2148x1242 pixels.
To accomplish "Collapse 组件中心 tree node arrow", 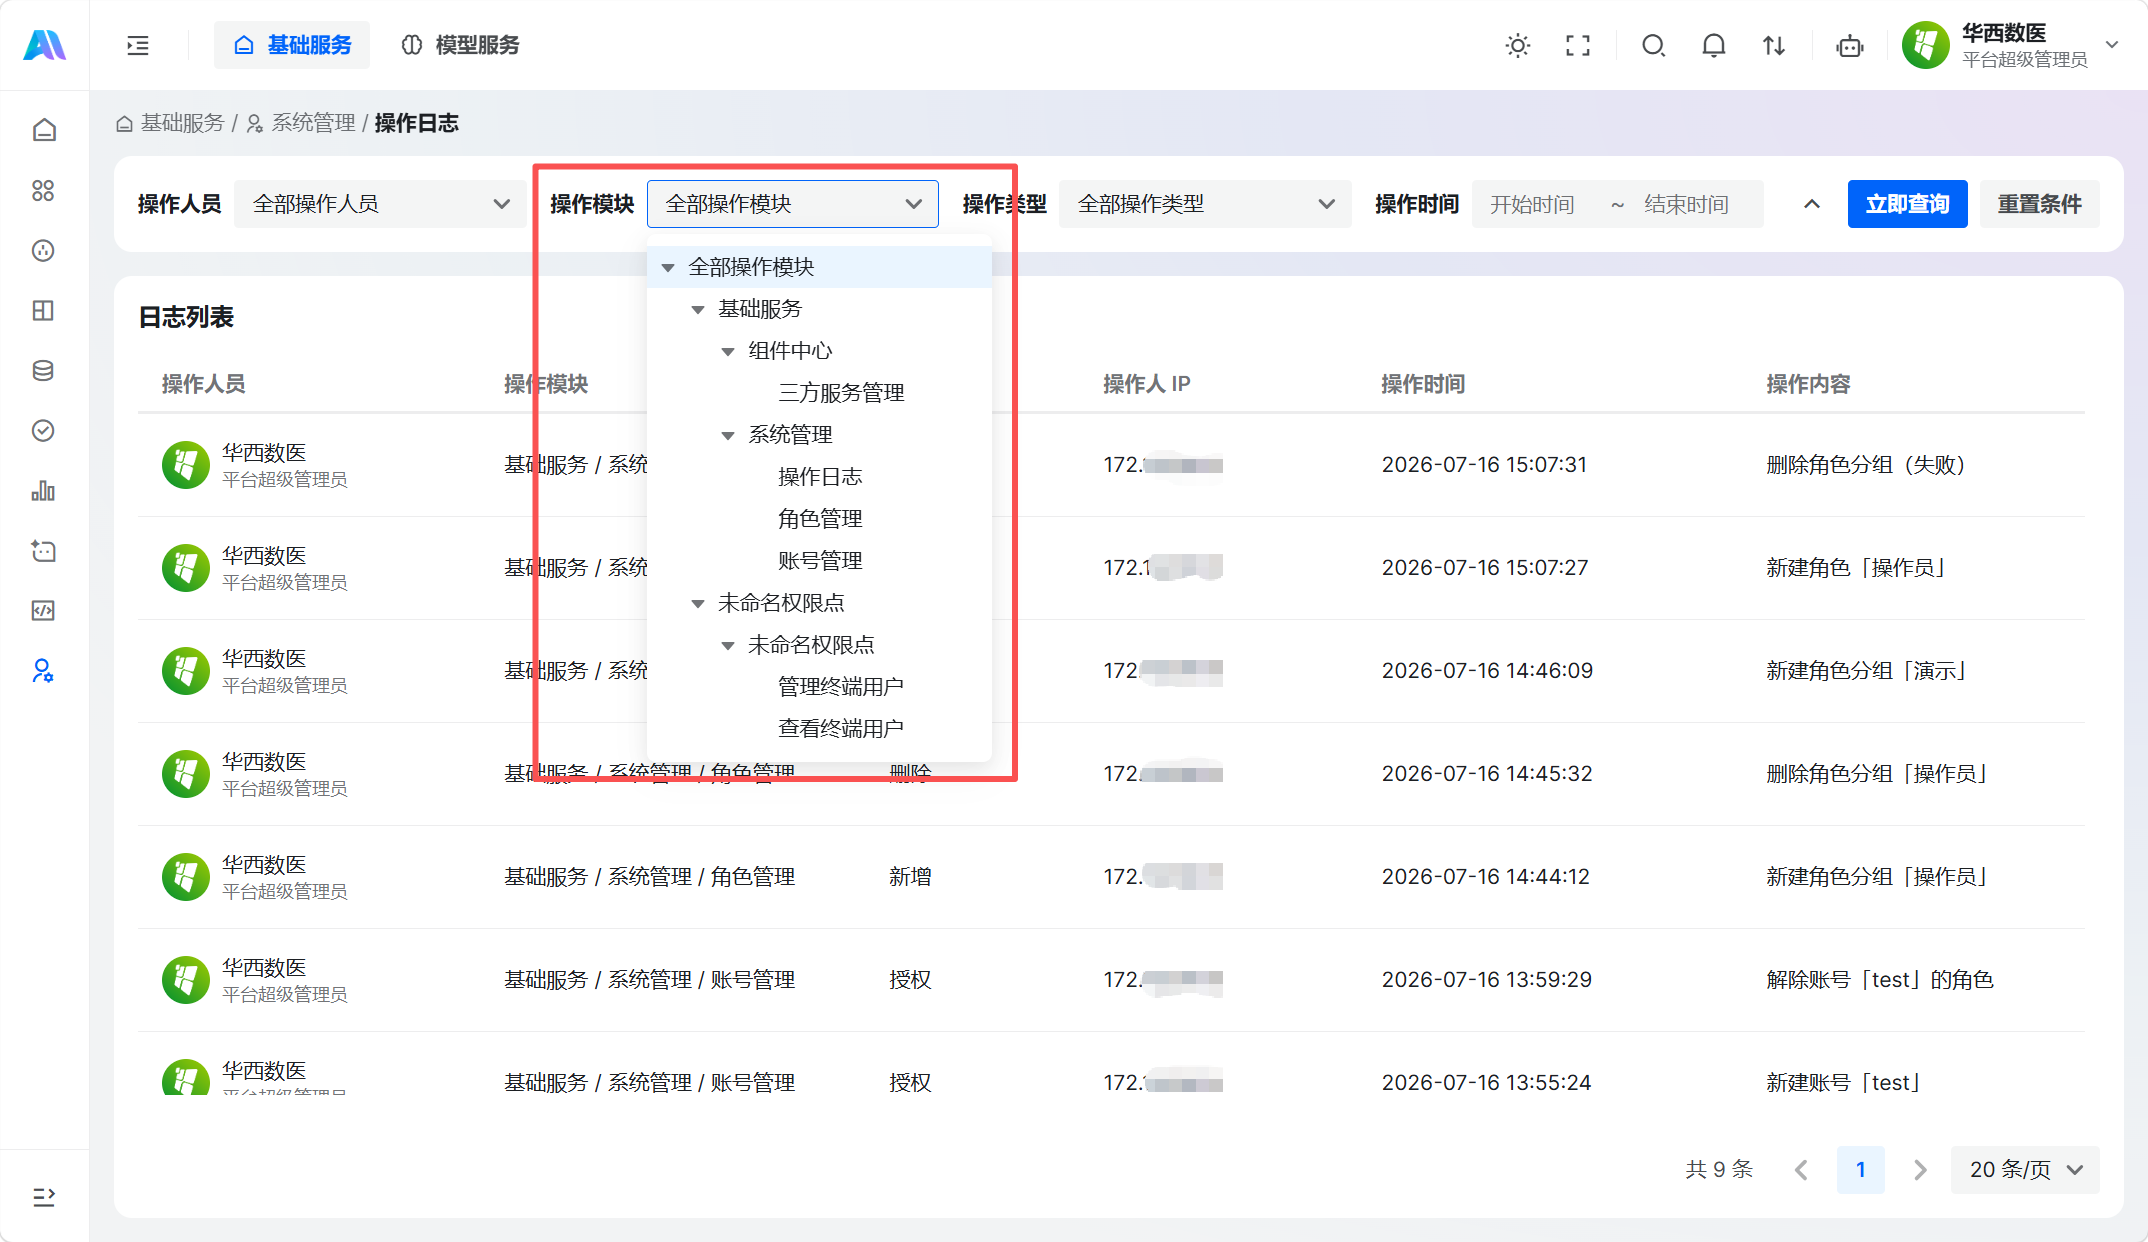I will pos(728,351).
